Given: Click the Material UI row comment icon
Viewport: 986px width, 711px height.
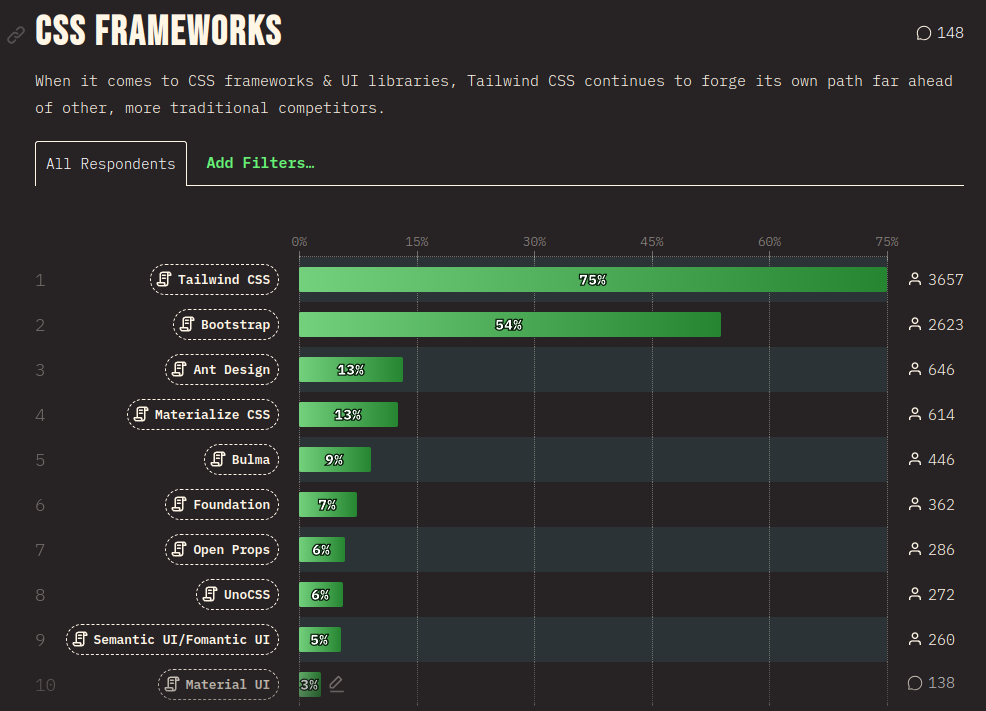Looking at the screenshot, I should click(x=914, y=683).
